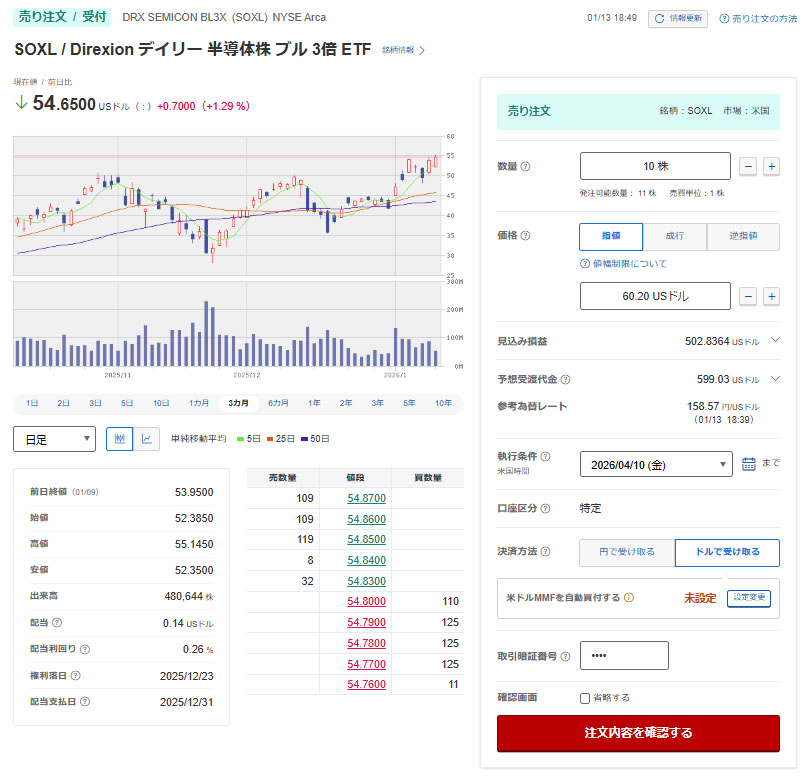
Task: Open the execution date dropdown 2026/04/10
Action: [656, 464]
